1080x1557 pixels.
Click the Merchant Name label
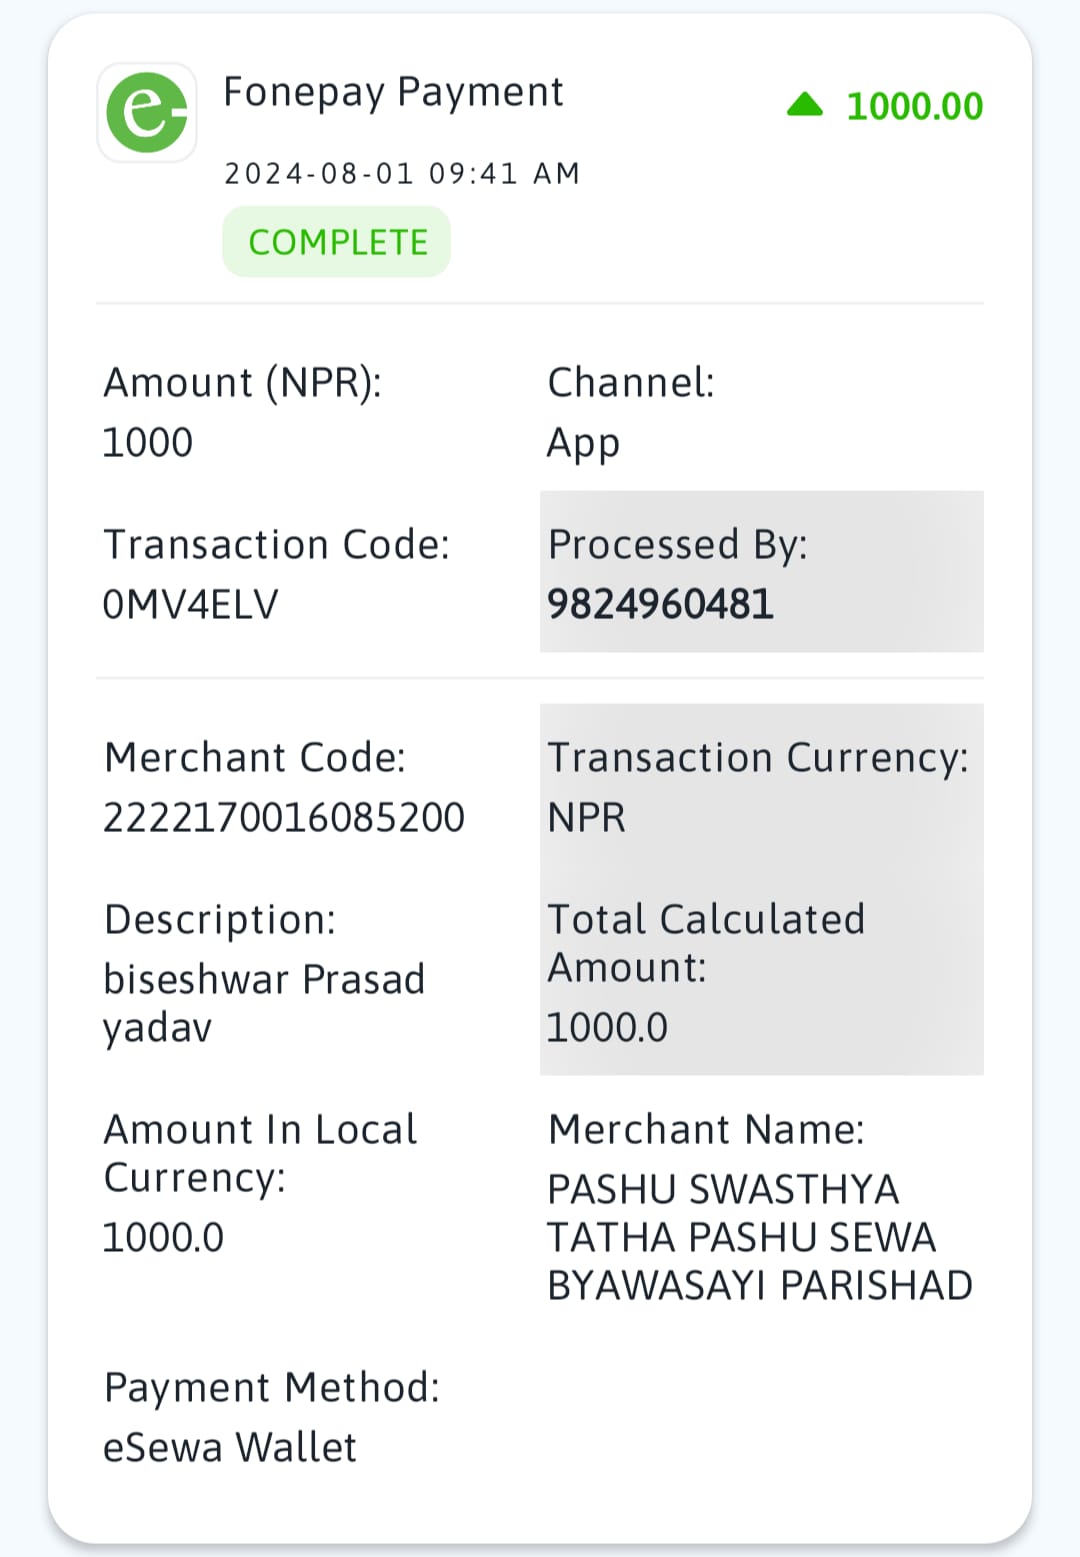click(x=706, y=1130)
